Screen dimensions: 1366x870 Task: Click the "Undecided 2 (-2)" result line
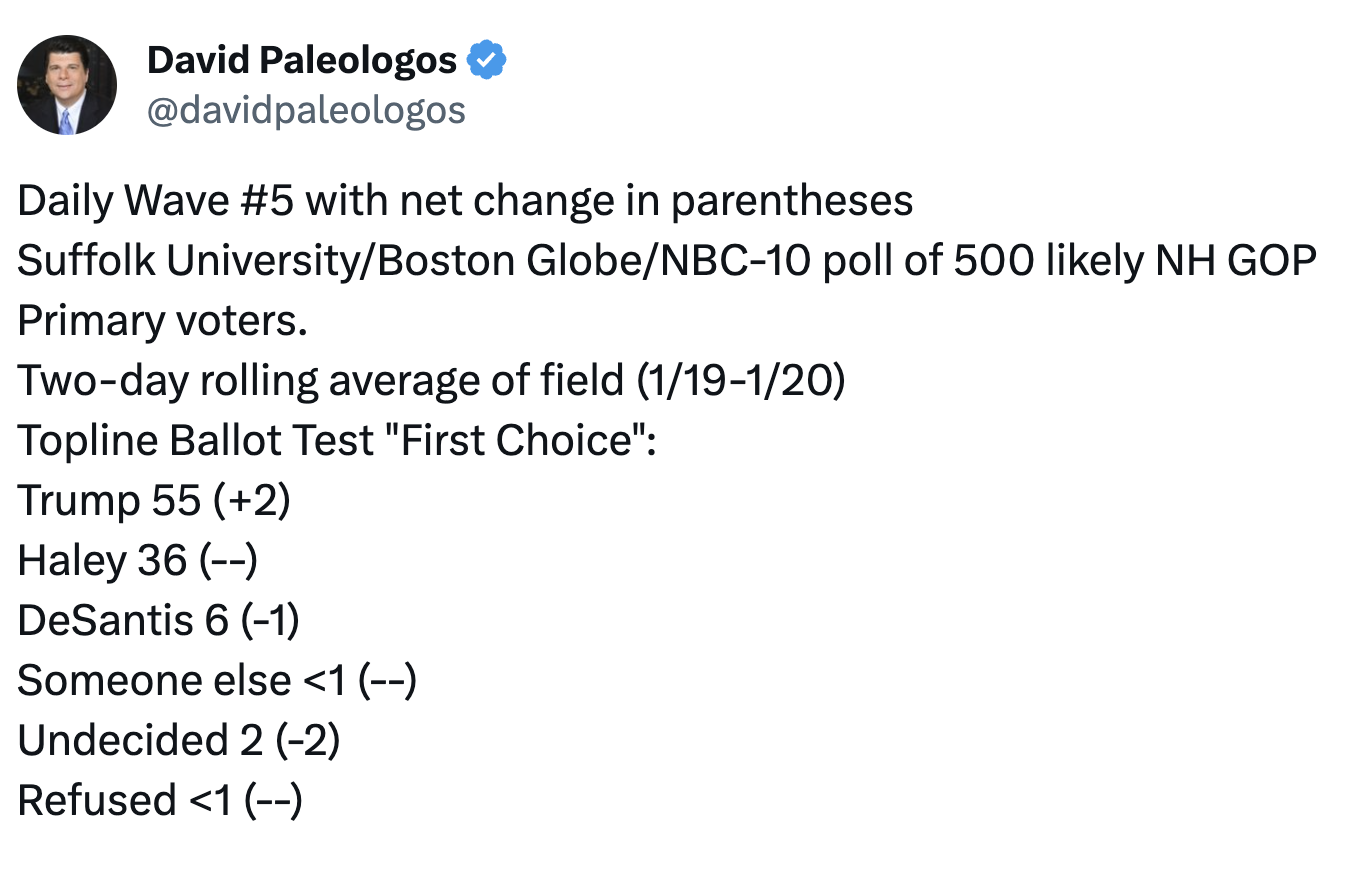point(179,741)
